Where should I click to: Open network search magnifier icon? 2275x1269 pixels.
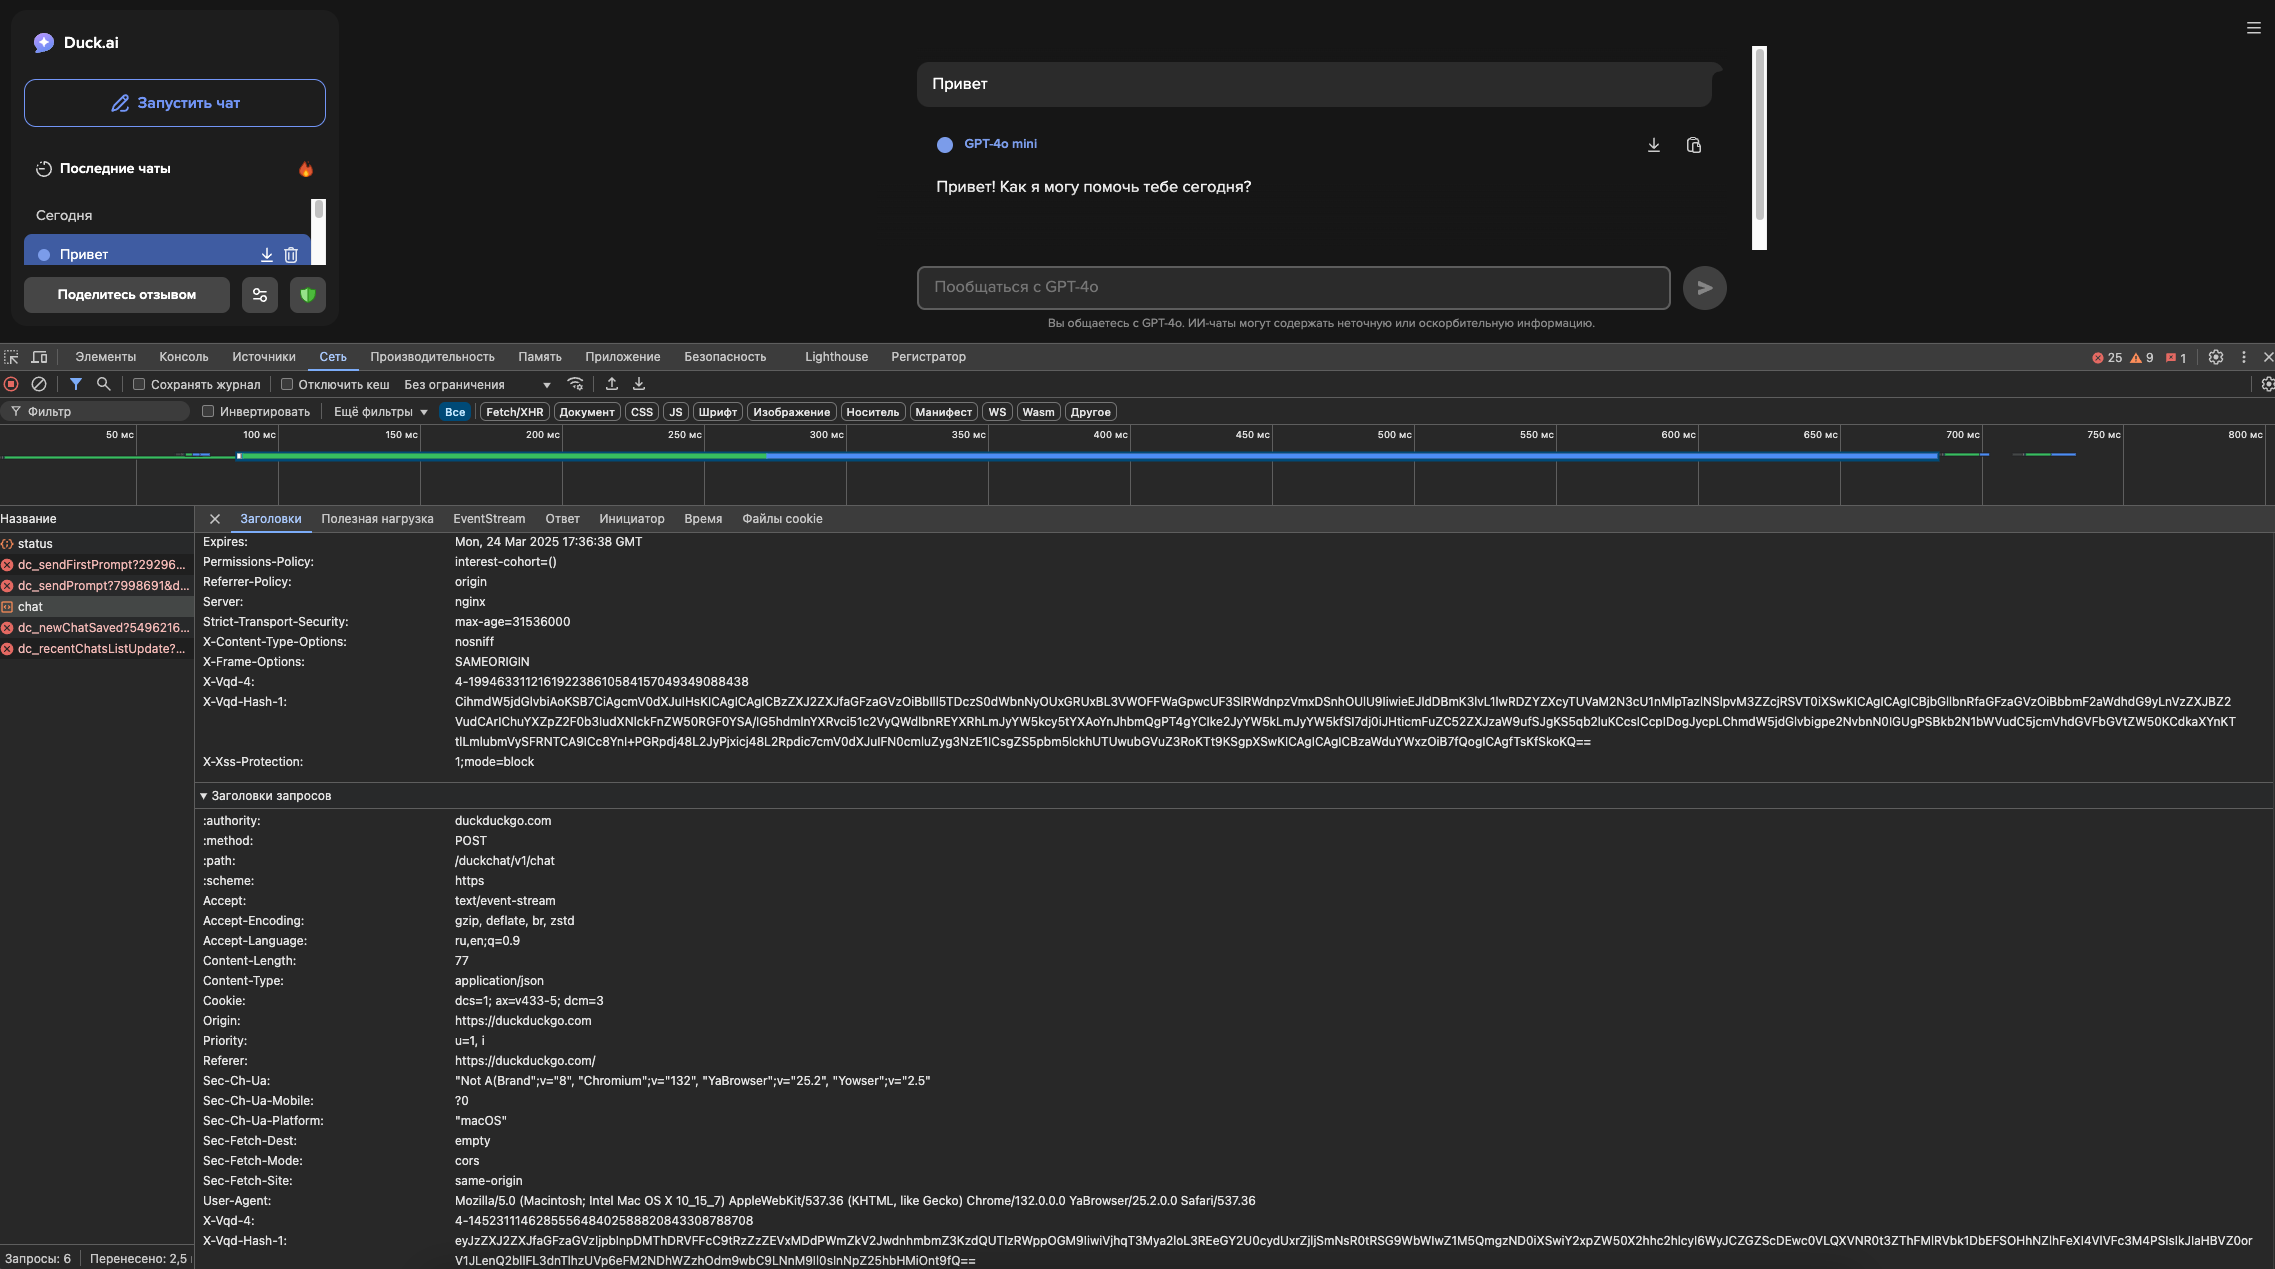pos(103,384)
